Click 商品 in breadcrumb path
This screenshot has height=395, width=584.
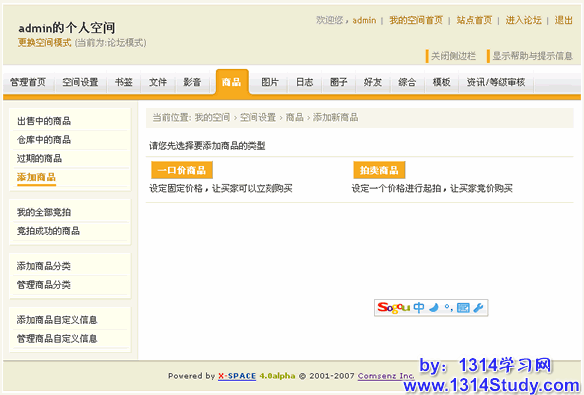coord(295,118)
